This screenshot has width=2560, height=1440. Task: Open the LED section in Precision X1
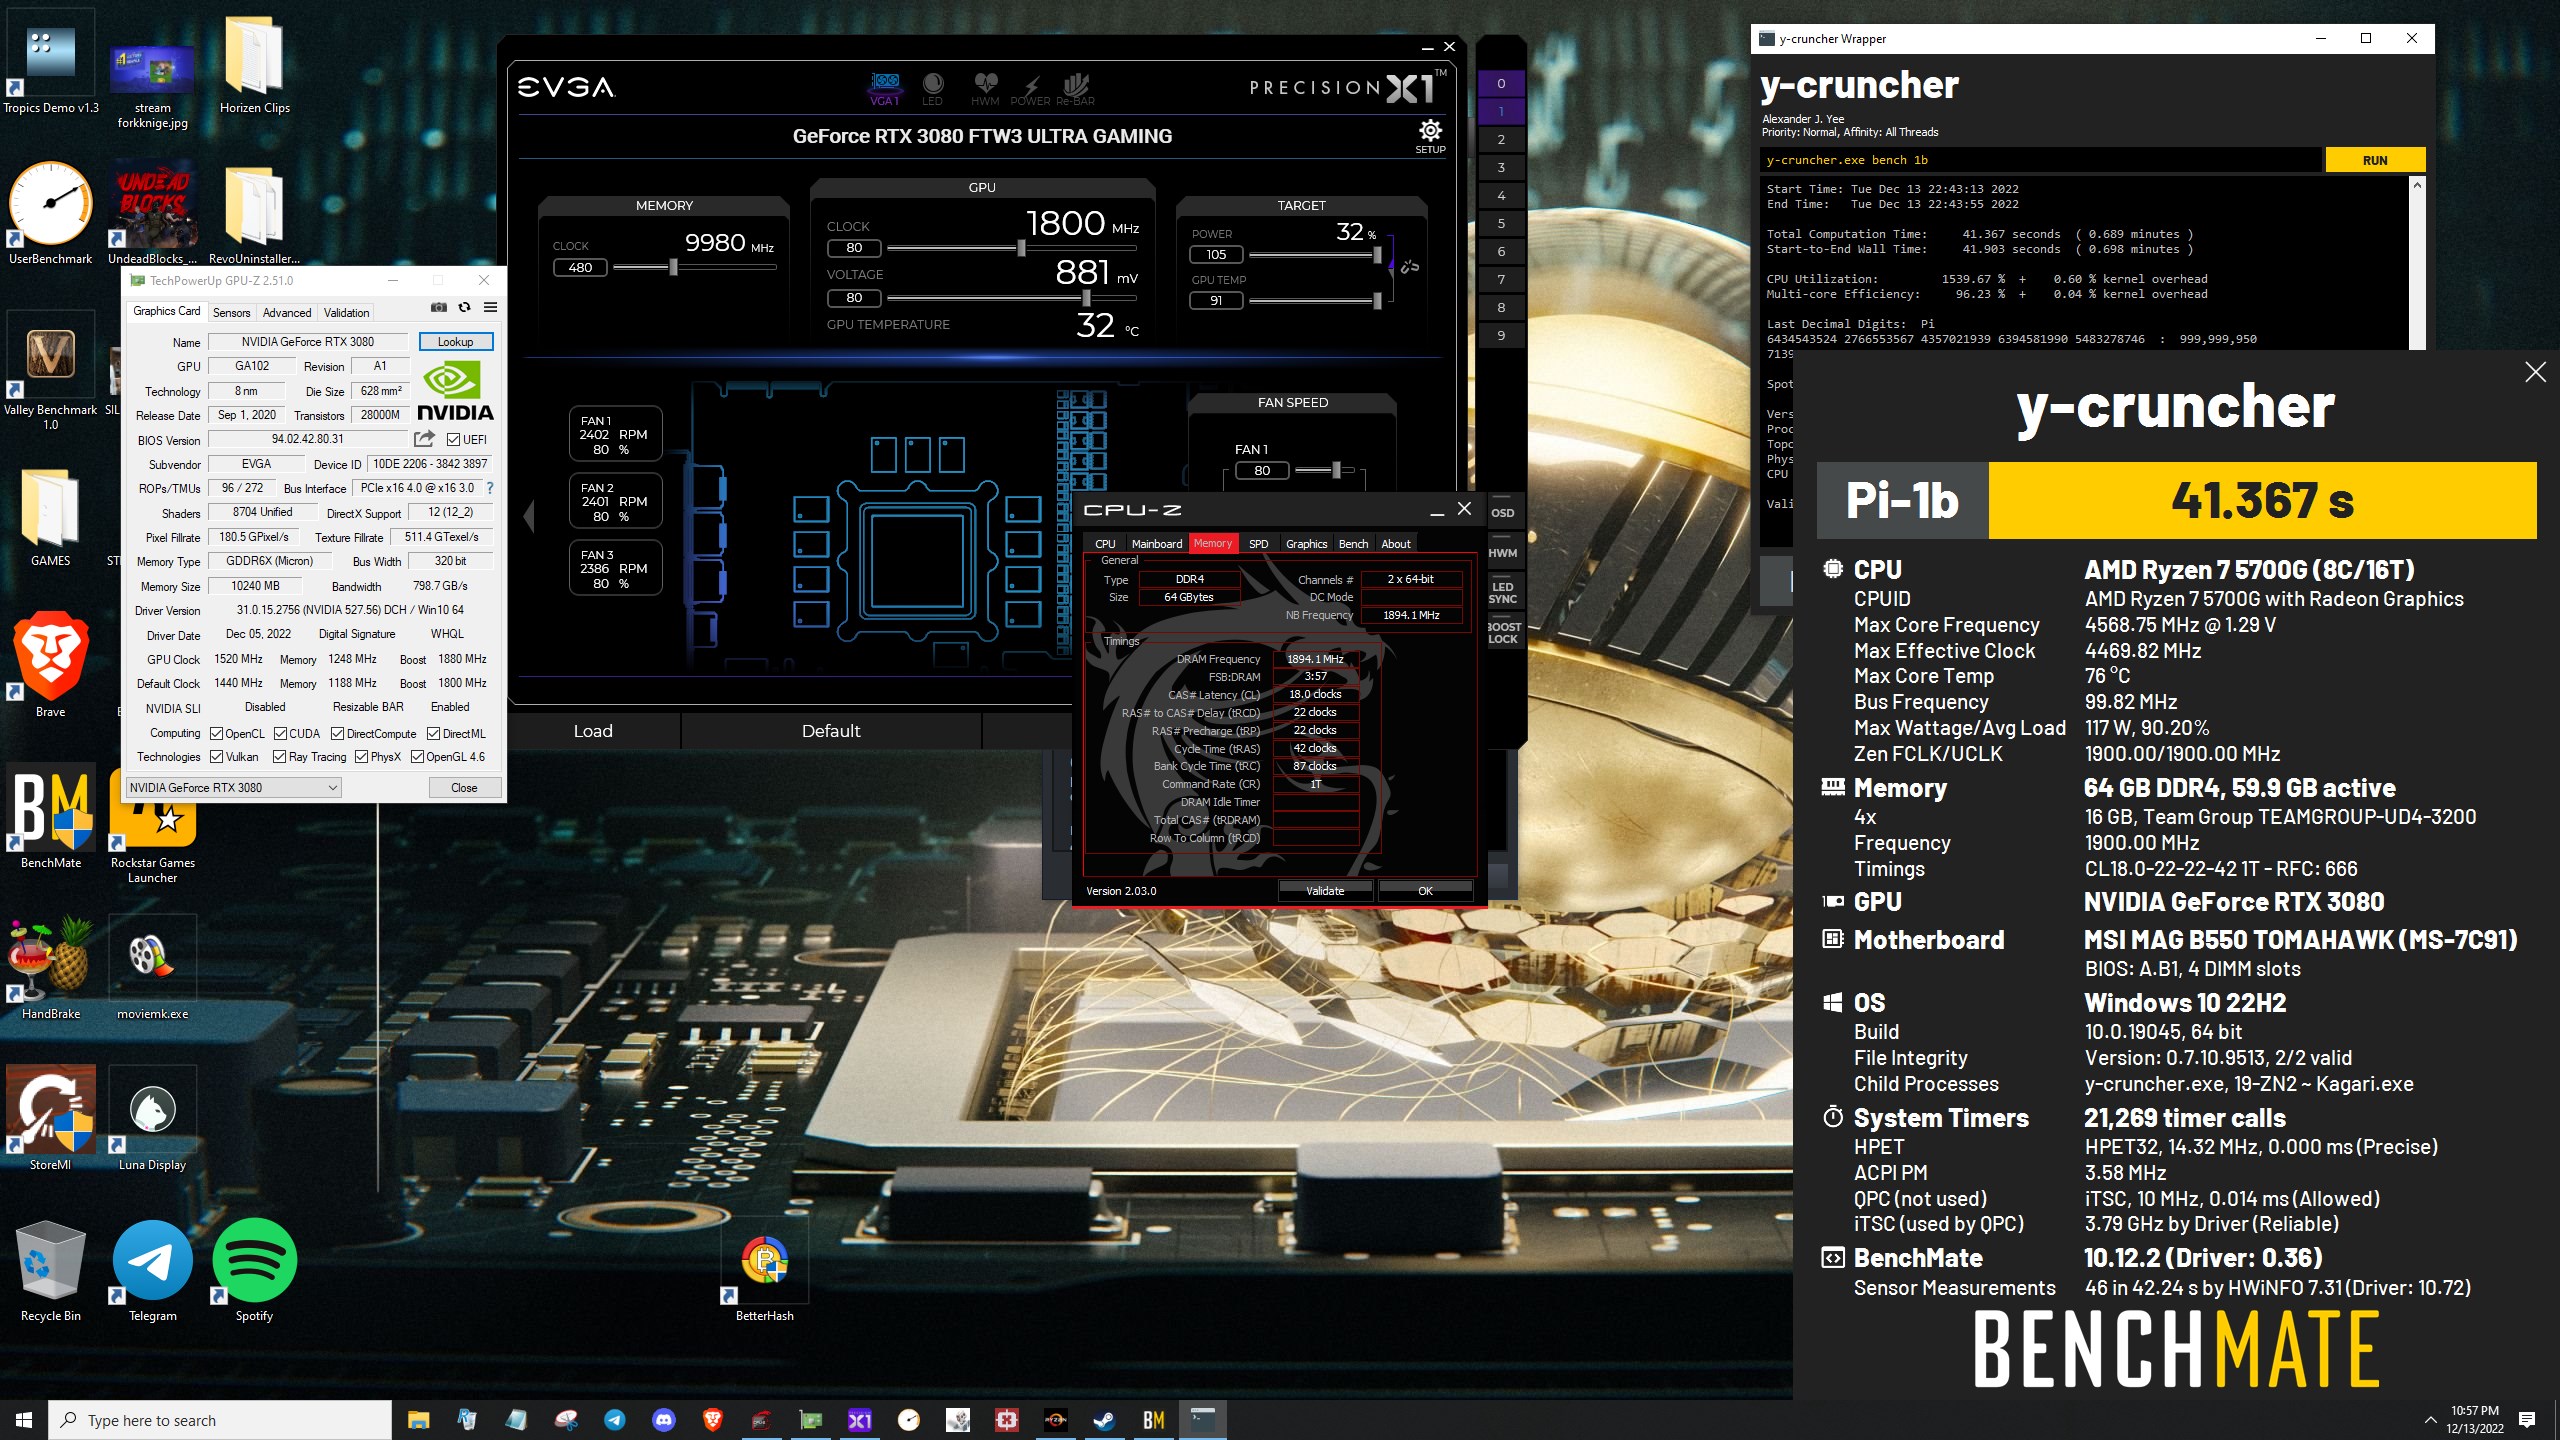[x=932, y=88]
